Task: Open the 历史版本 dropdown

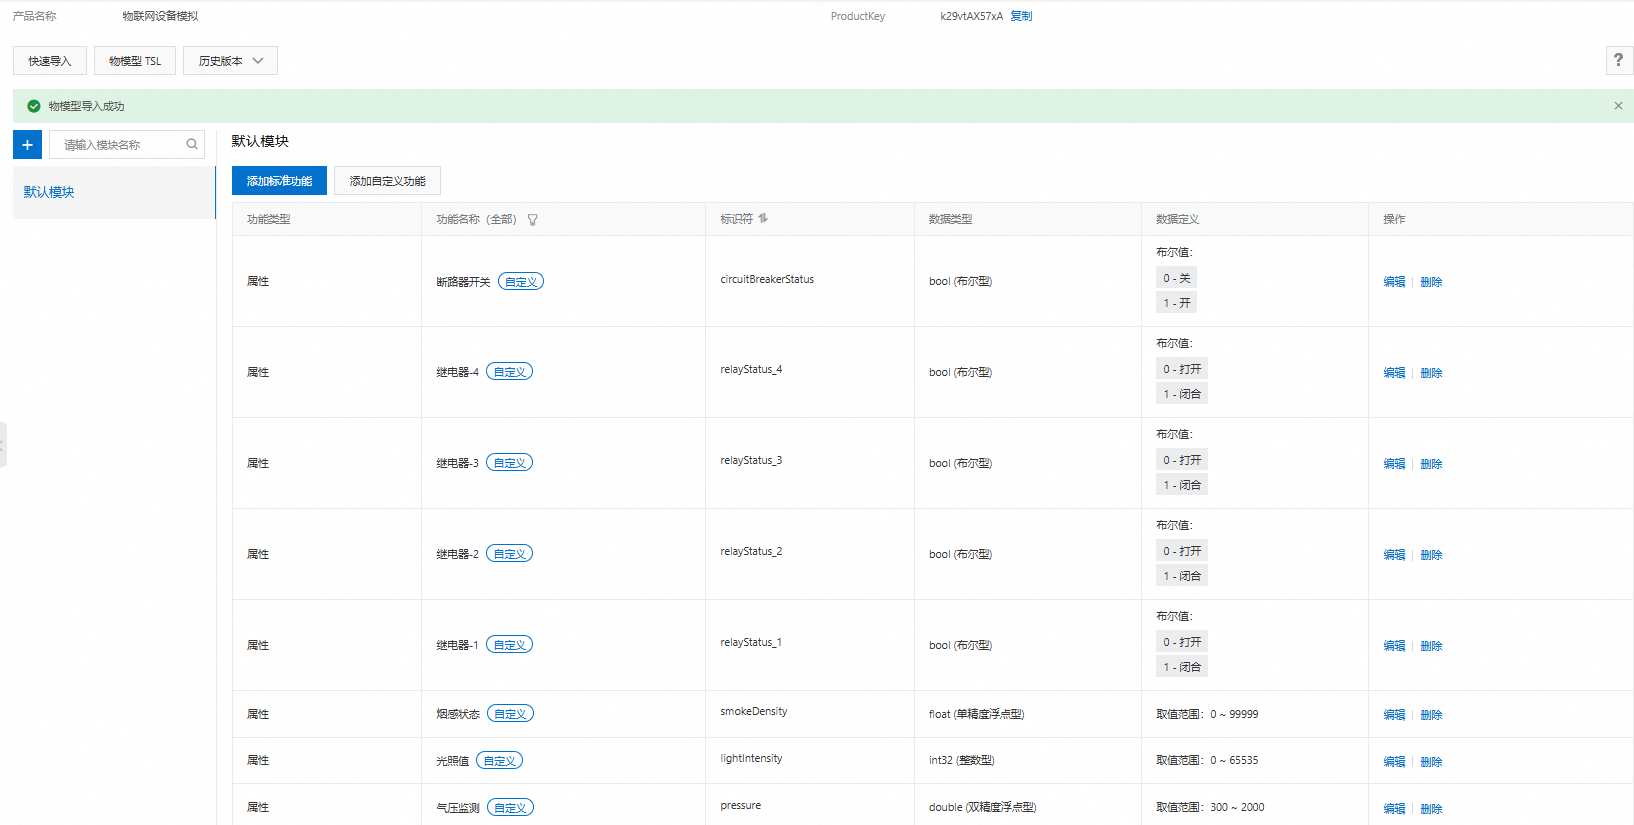Action: pos(230,61)
